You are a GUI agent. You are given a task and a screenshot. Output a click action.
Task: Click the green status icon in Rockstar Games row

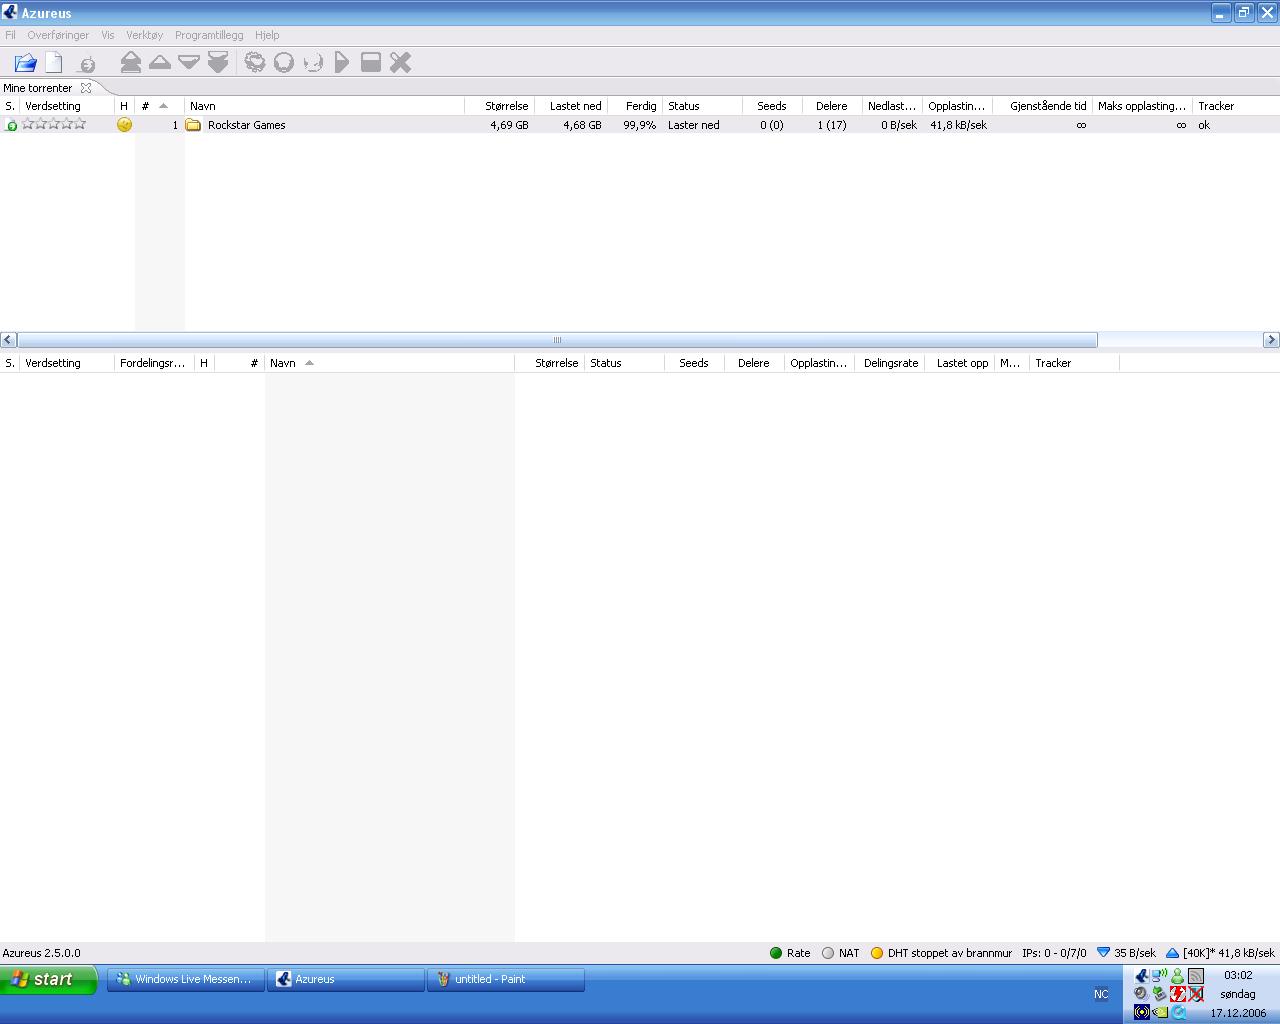tap(11, 125)
